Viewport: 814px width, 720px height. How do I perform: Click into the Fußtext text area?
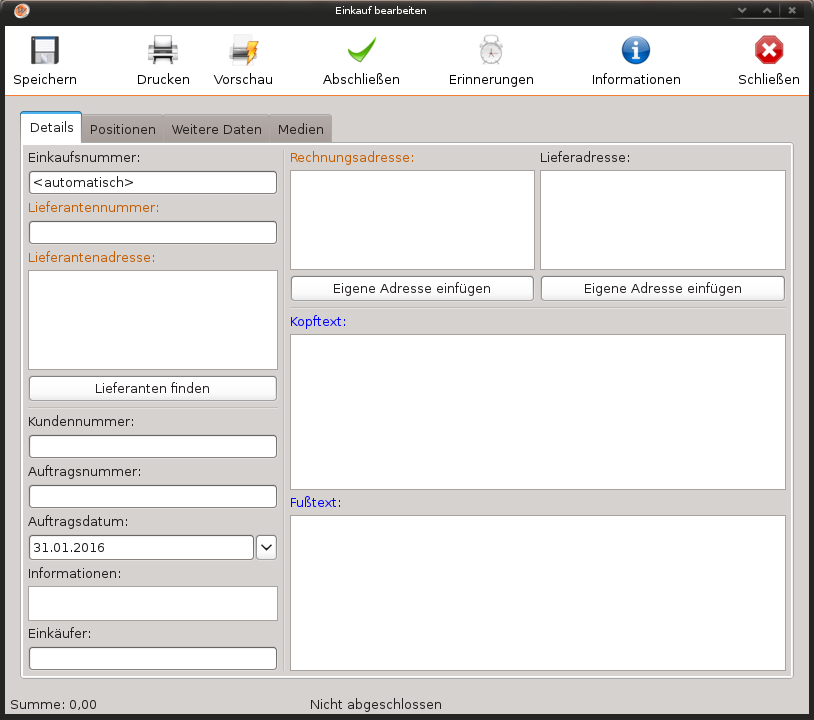click(x=537, y=592)
